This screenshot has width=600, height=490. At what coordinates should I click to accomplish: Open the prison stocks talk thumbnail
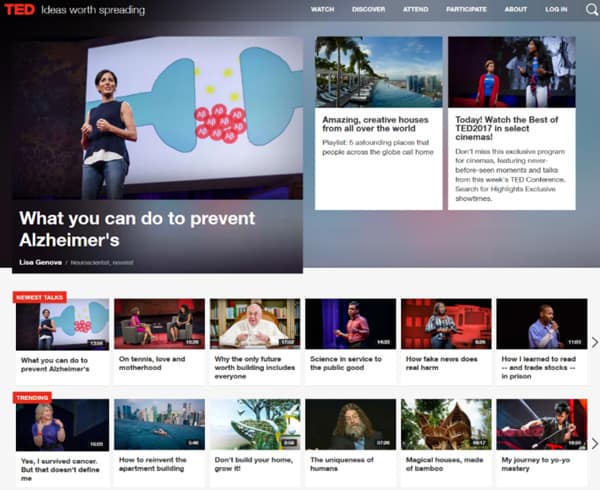[542, 324]
